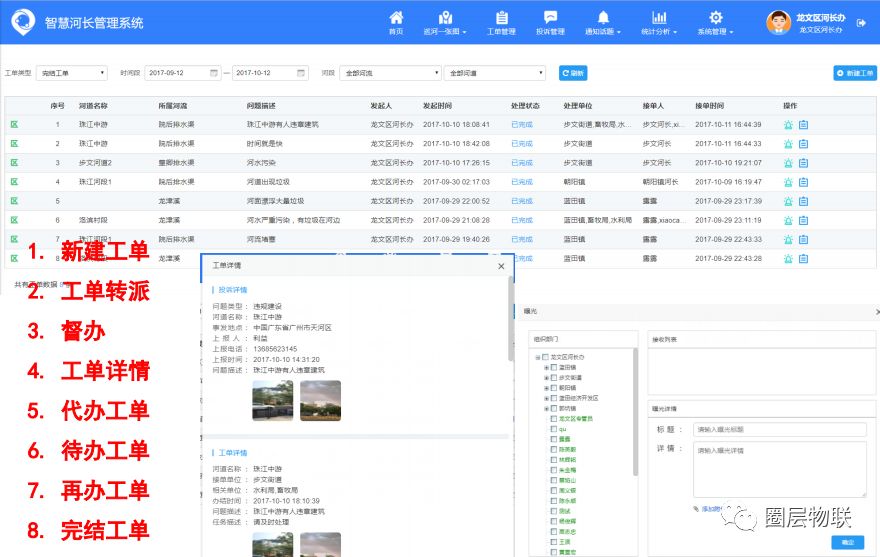Open the calendar icon for end date 2017-10-12
The image size is (880, 557).
pyautogui.click(x=301, y=73)
